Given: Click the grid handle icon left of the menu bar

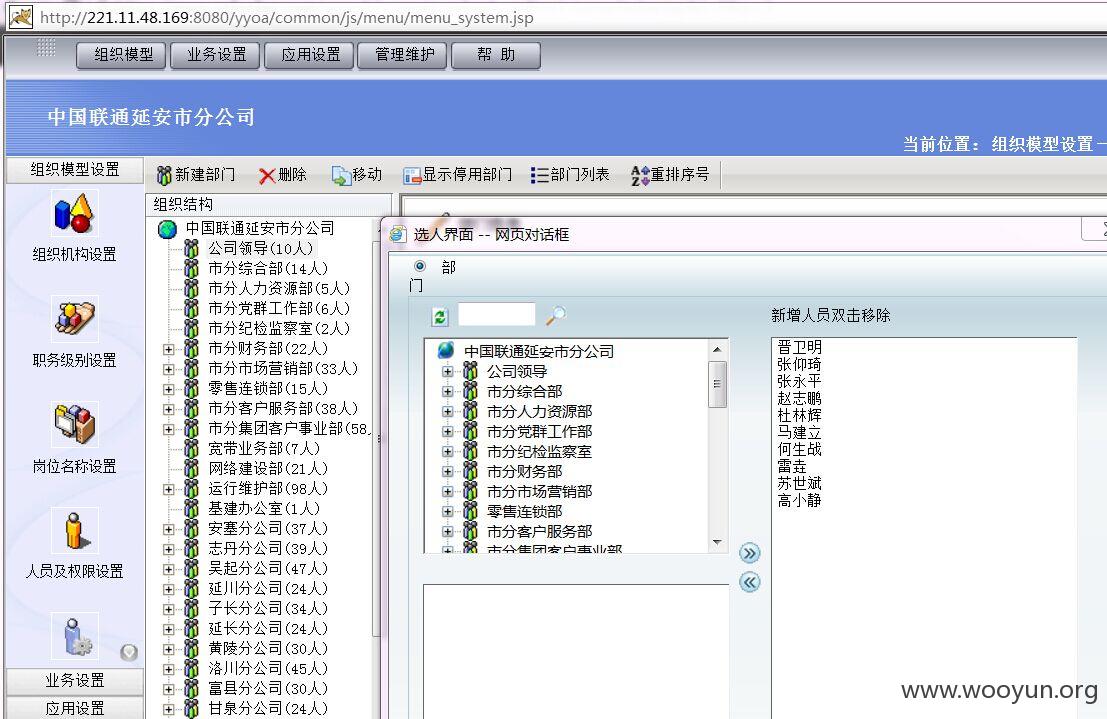Looking at the screenshot, I should [x=46, y=47].
